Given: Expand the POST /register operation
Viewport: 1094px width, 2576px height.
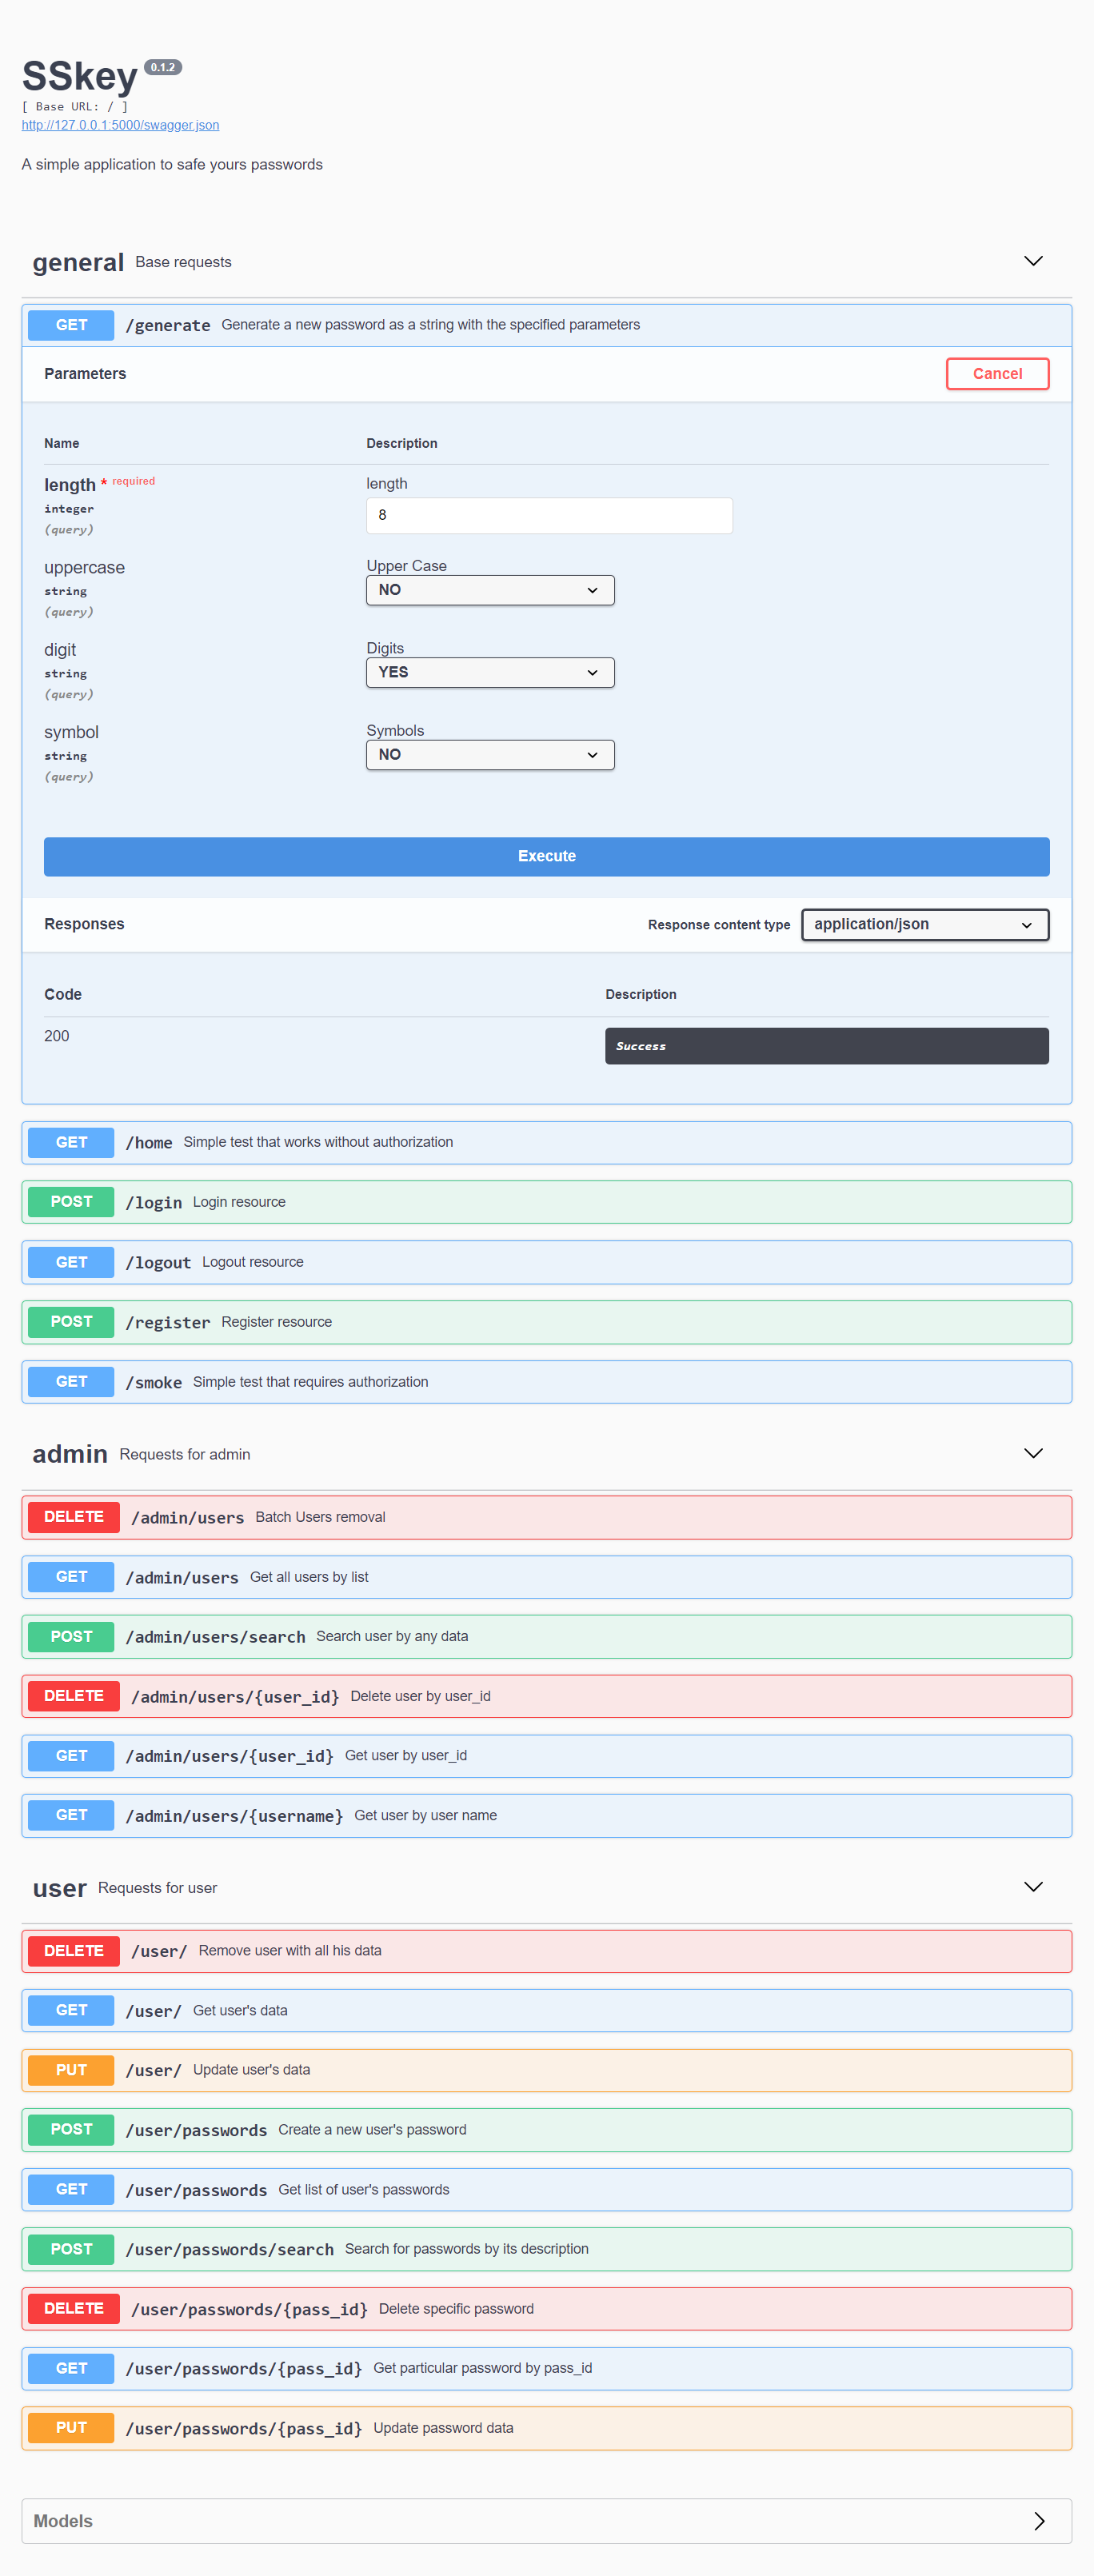Looking at the screenshot, I should 547,1322.
